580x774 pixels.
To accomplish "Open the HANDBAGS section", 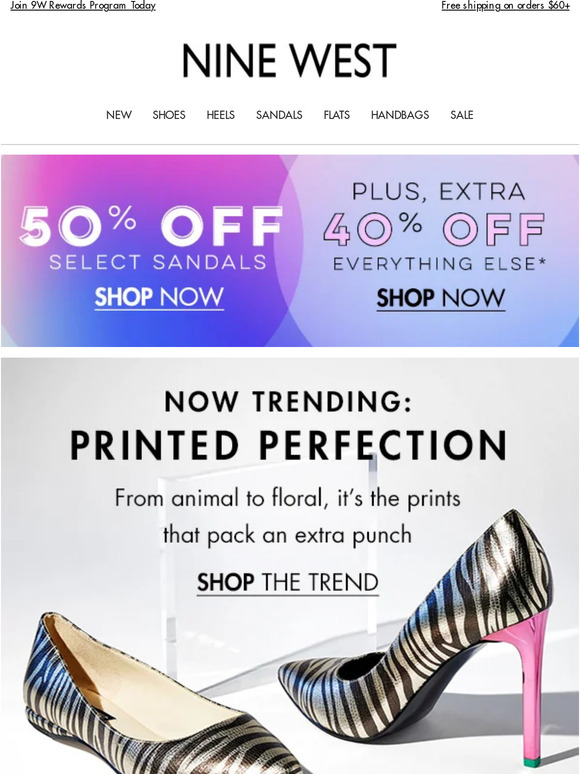I will pos(400,115).
